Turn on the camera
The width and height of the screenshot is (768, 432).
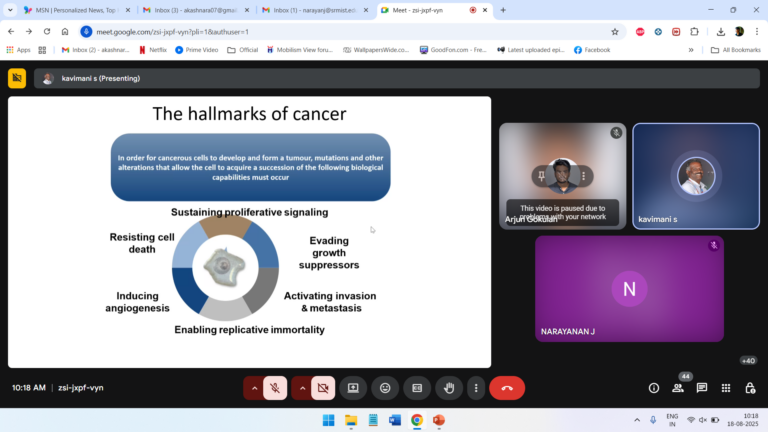[322, 388]
